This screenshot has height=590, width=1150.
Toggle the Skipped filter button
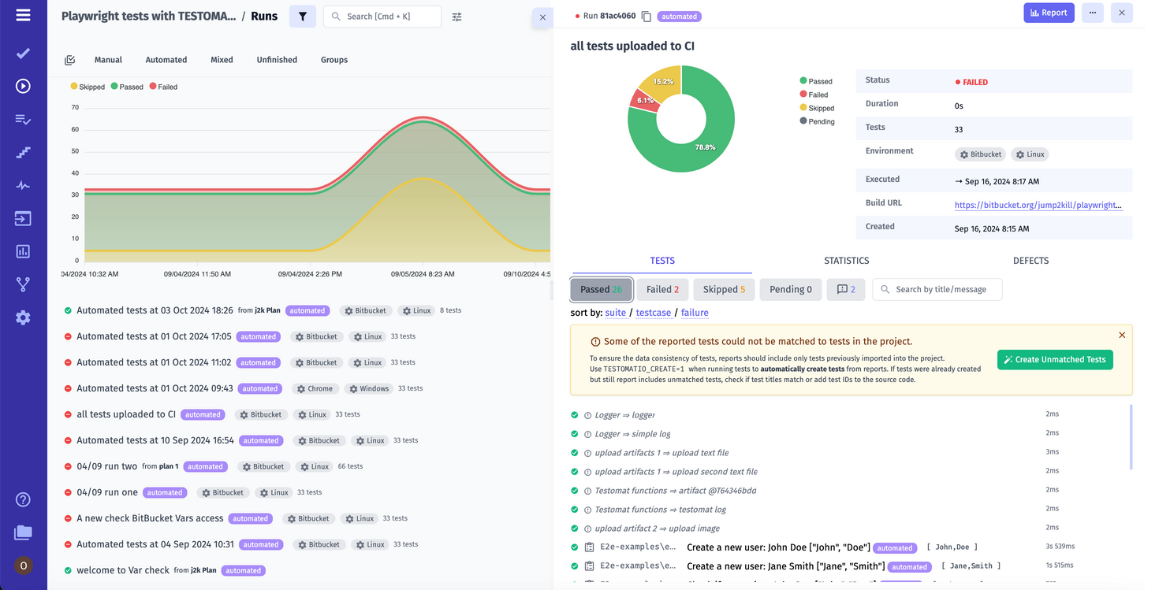[x=723, y=290]
